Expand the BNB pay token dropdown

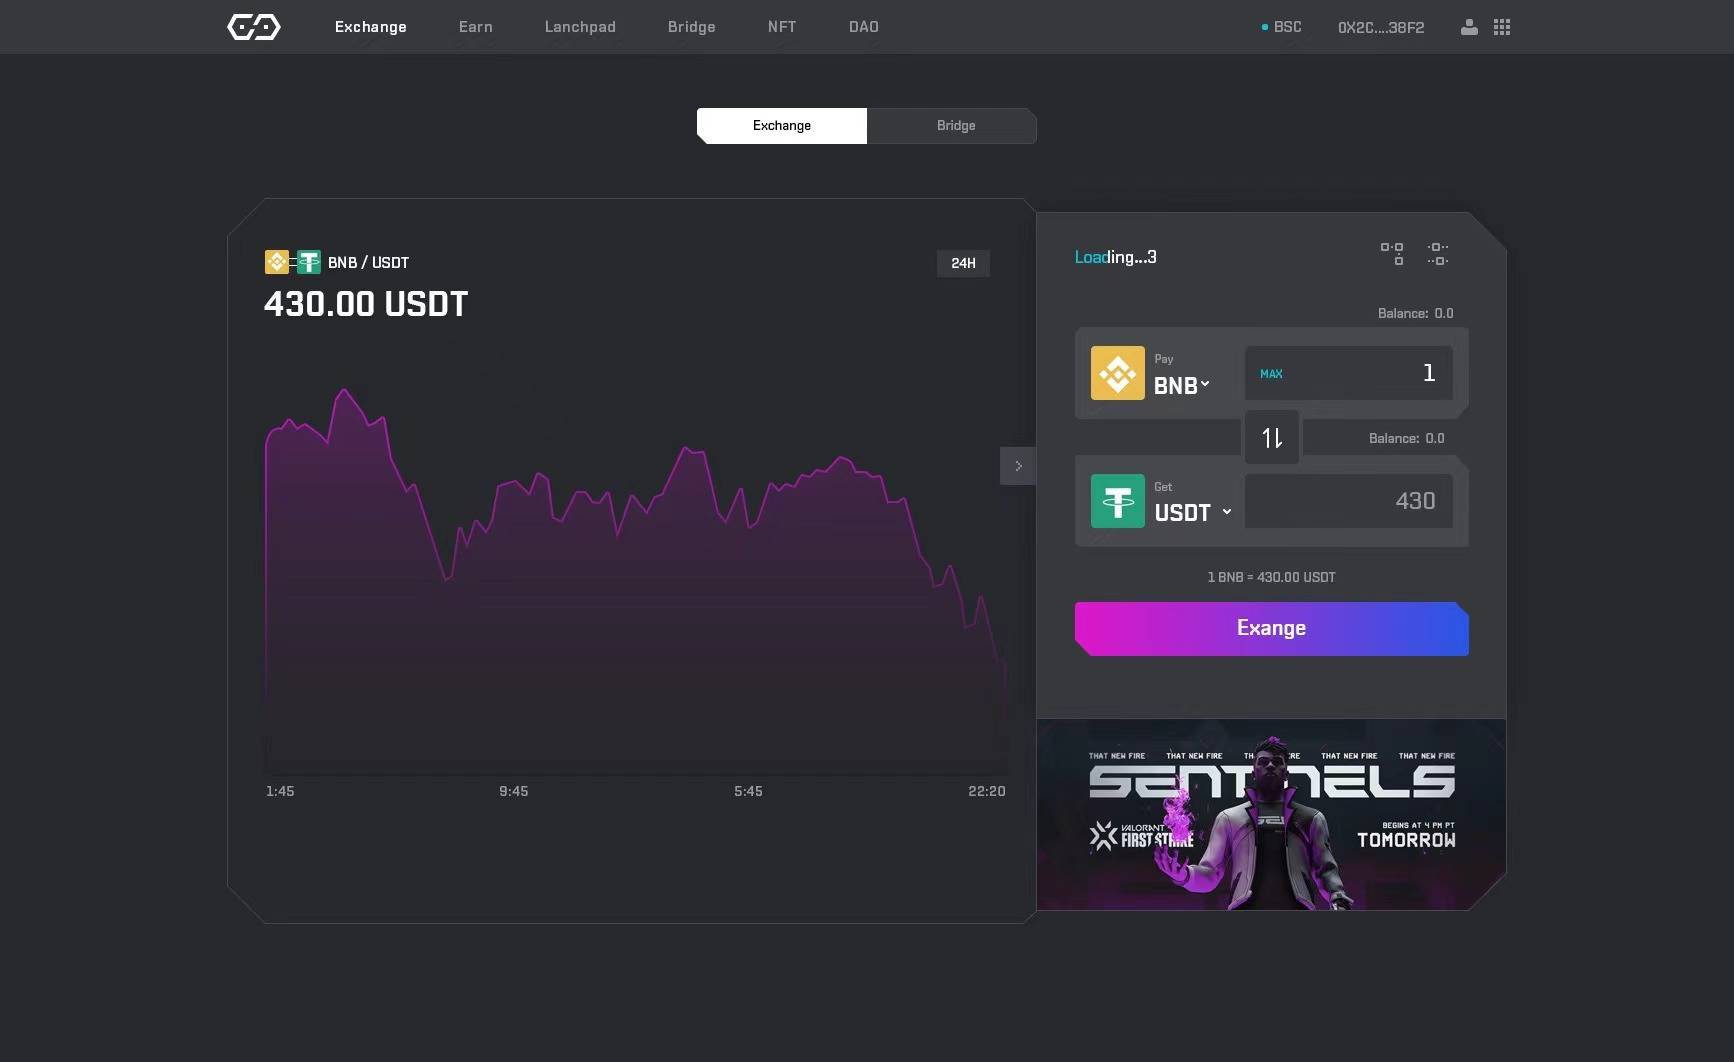1182,385
